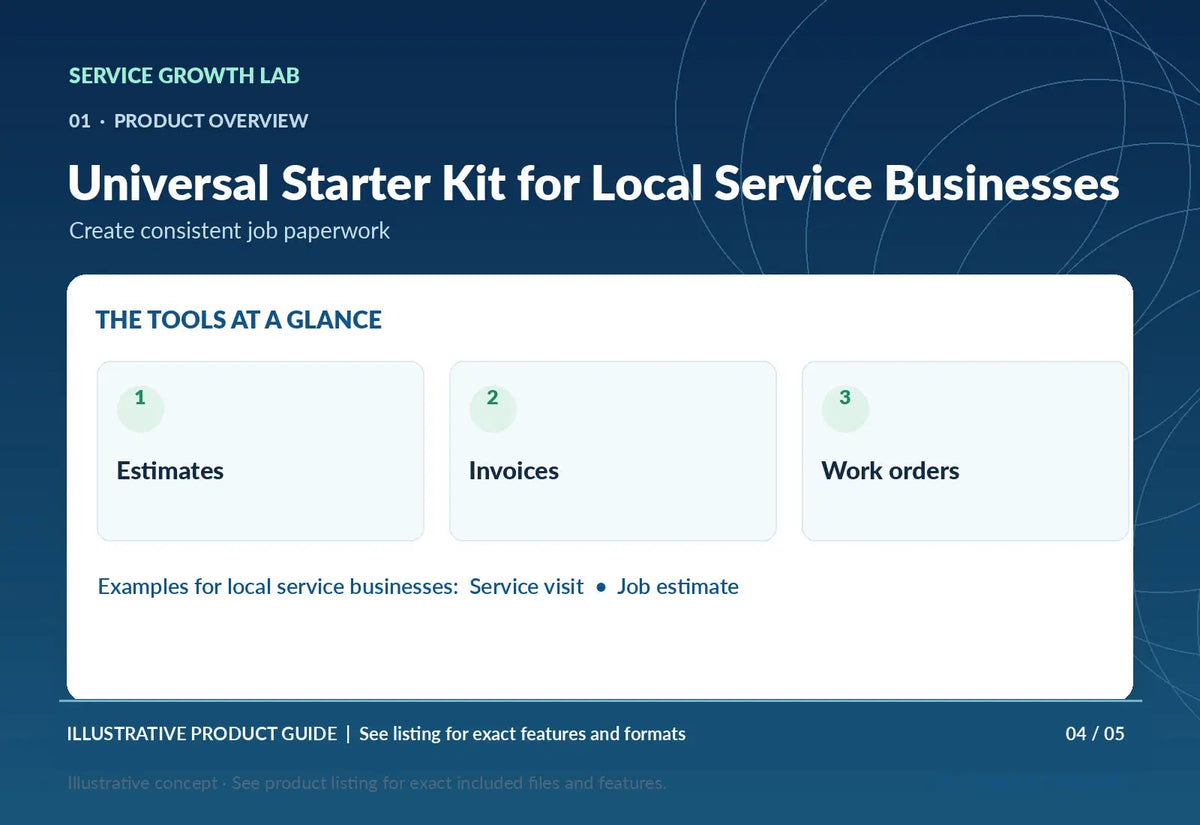Click the Work orders card

[x=966, y=451]
